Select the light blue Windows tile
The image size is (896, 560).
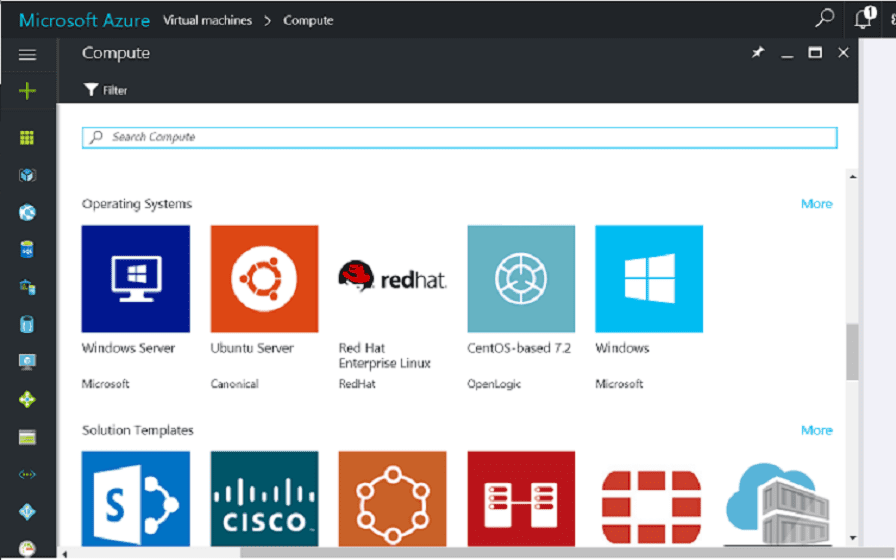pyautogui.click(x=649, y=279)
